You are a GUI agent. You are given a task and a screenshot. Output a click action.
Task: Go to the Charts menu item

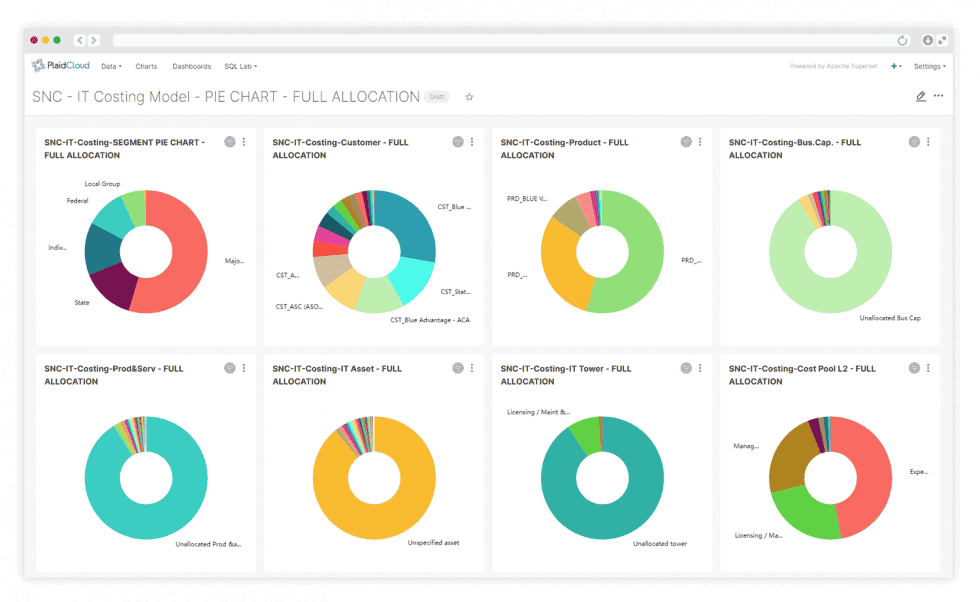coord(146,66)
